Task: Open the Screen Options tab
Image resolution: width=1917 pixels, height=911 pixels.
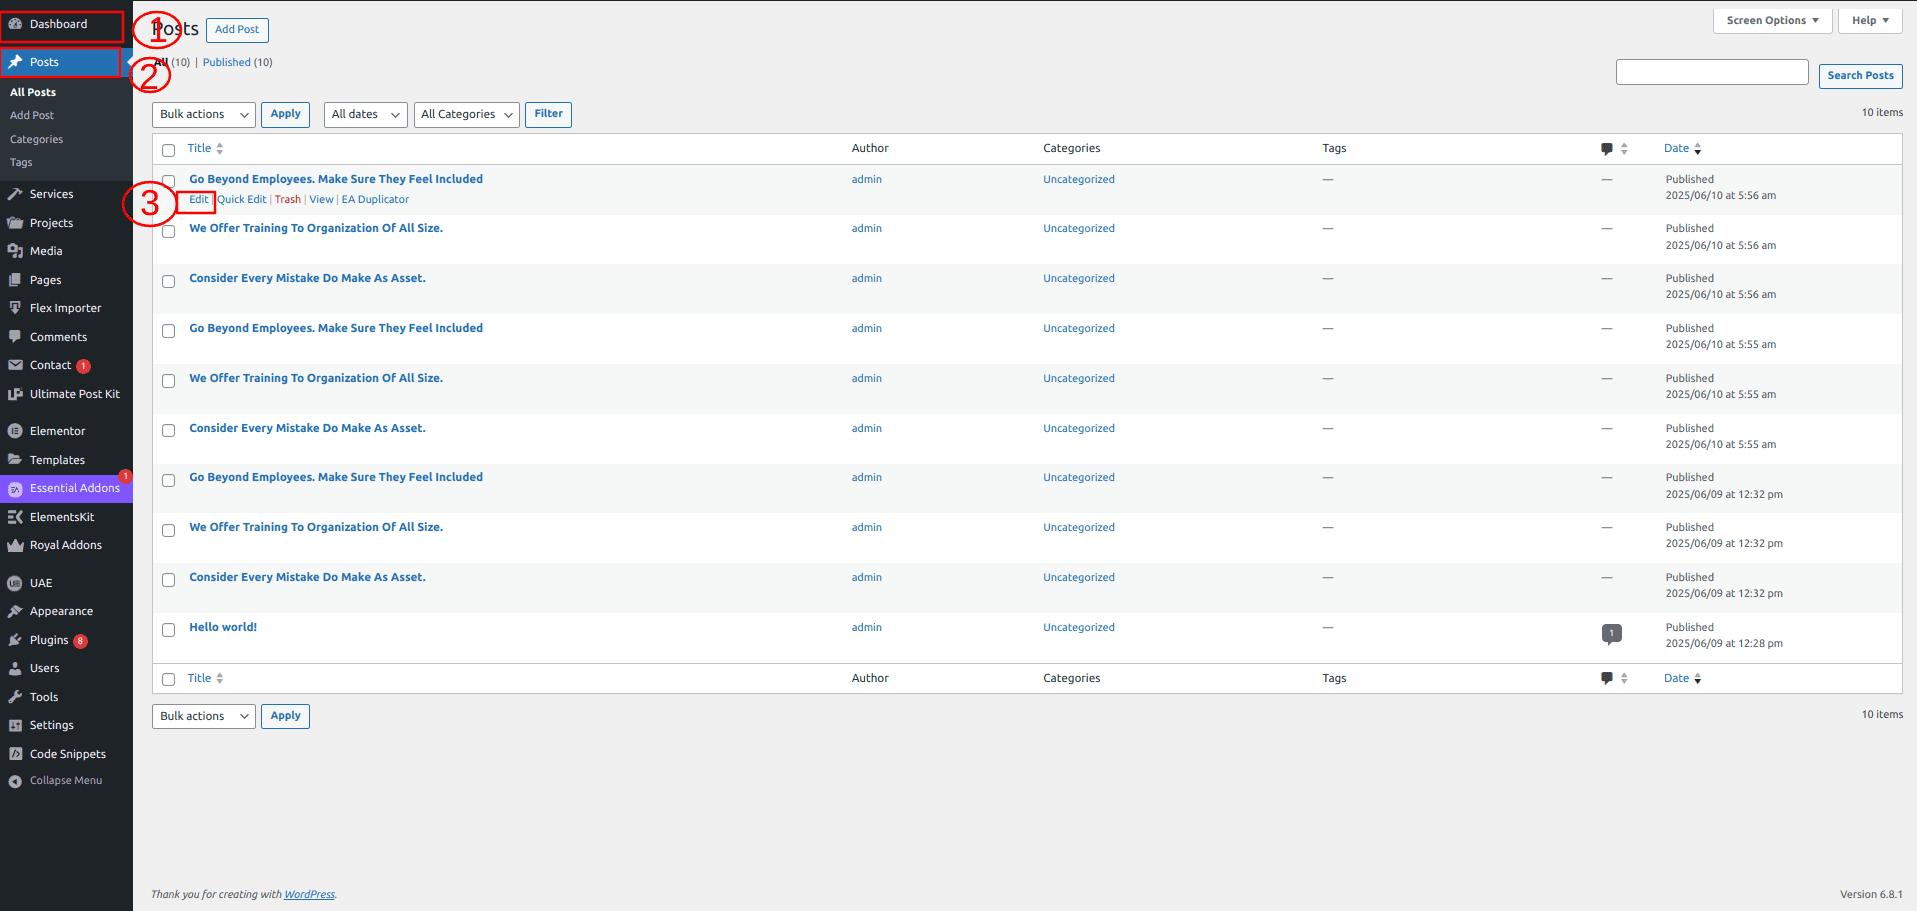Action: coord(1773,20)
